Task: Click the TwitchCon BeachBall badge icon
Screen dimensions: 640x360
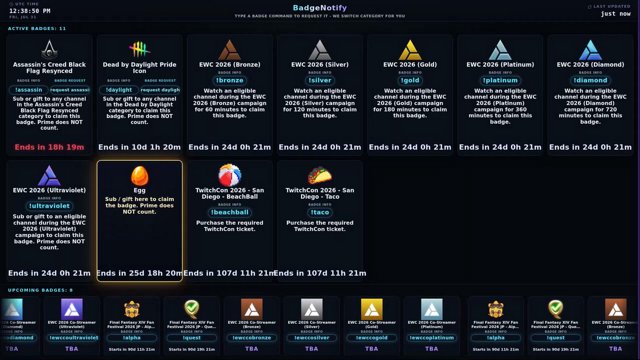Action: [x=229, y=175]
